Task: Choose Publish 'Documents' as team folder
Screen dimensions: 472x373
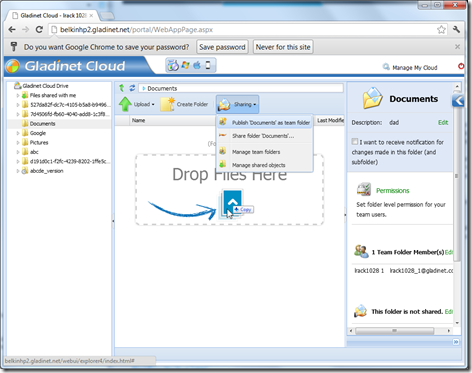Action: (265, 122)
